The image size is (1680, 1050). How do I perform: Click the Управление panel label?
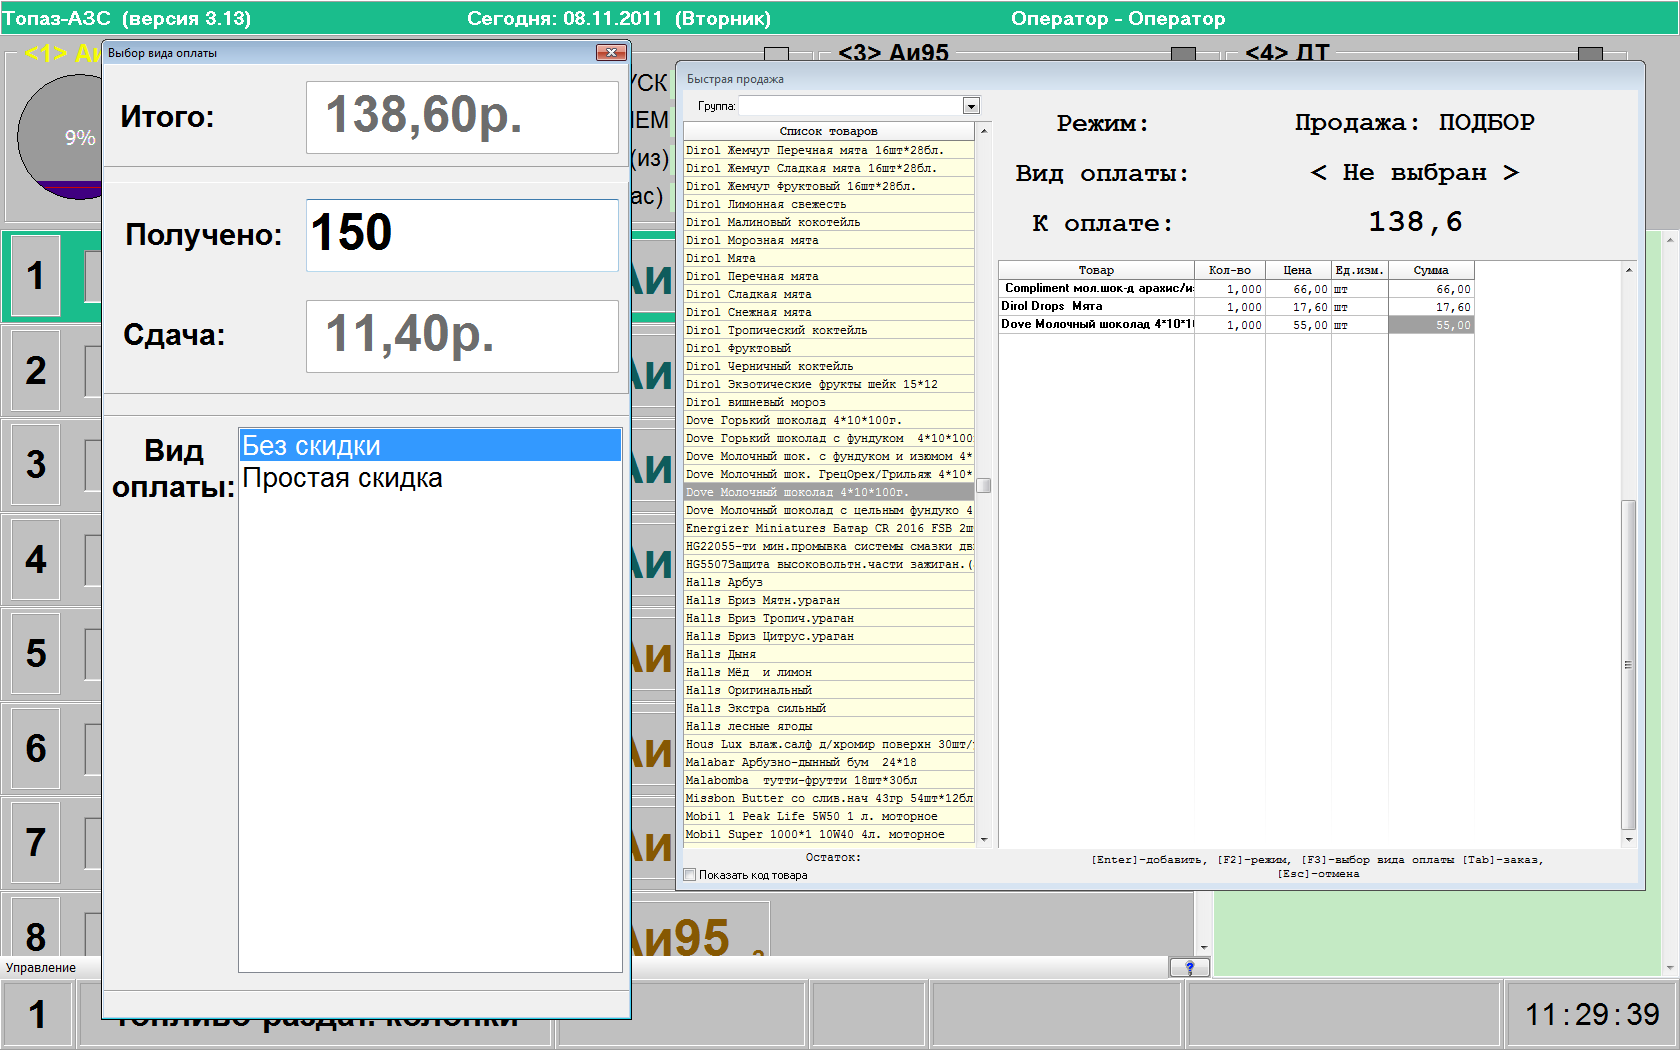[41, 968]
